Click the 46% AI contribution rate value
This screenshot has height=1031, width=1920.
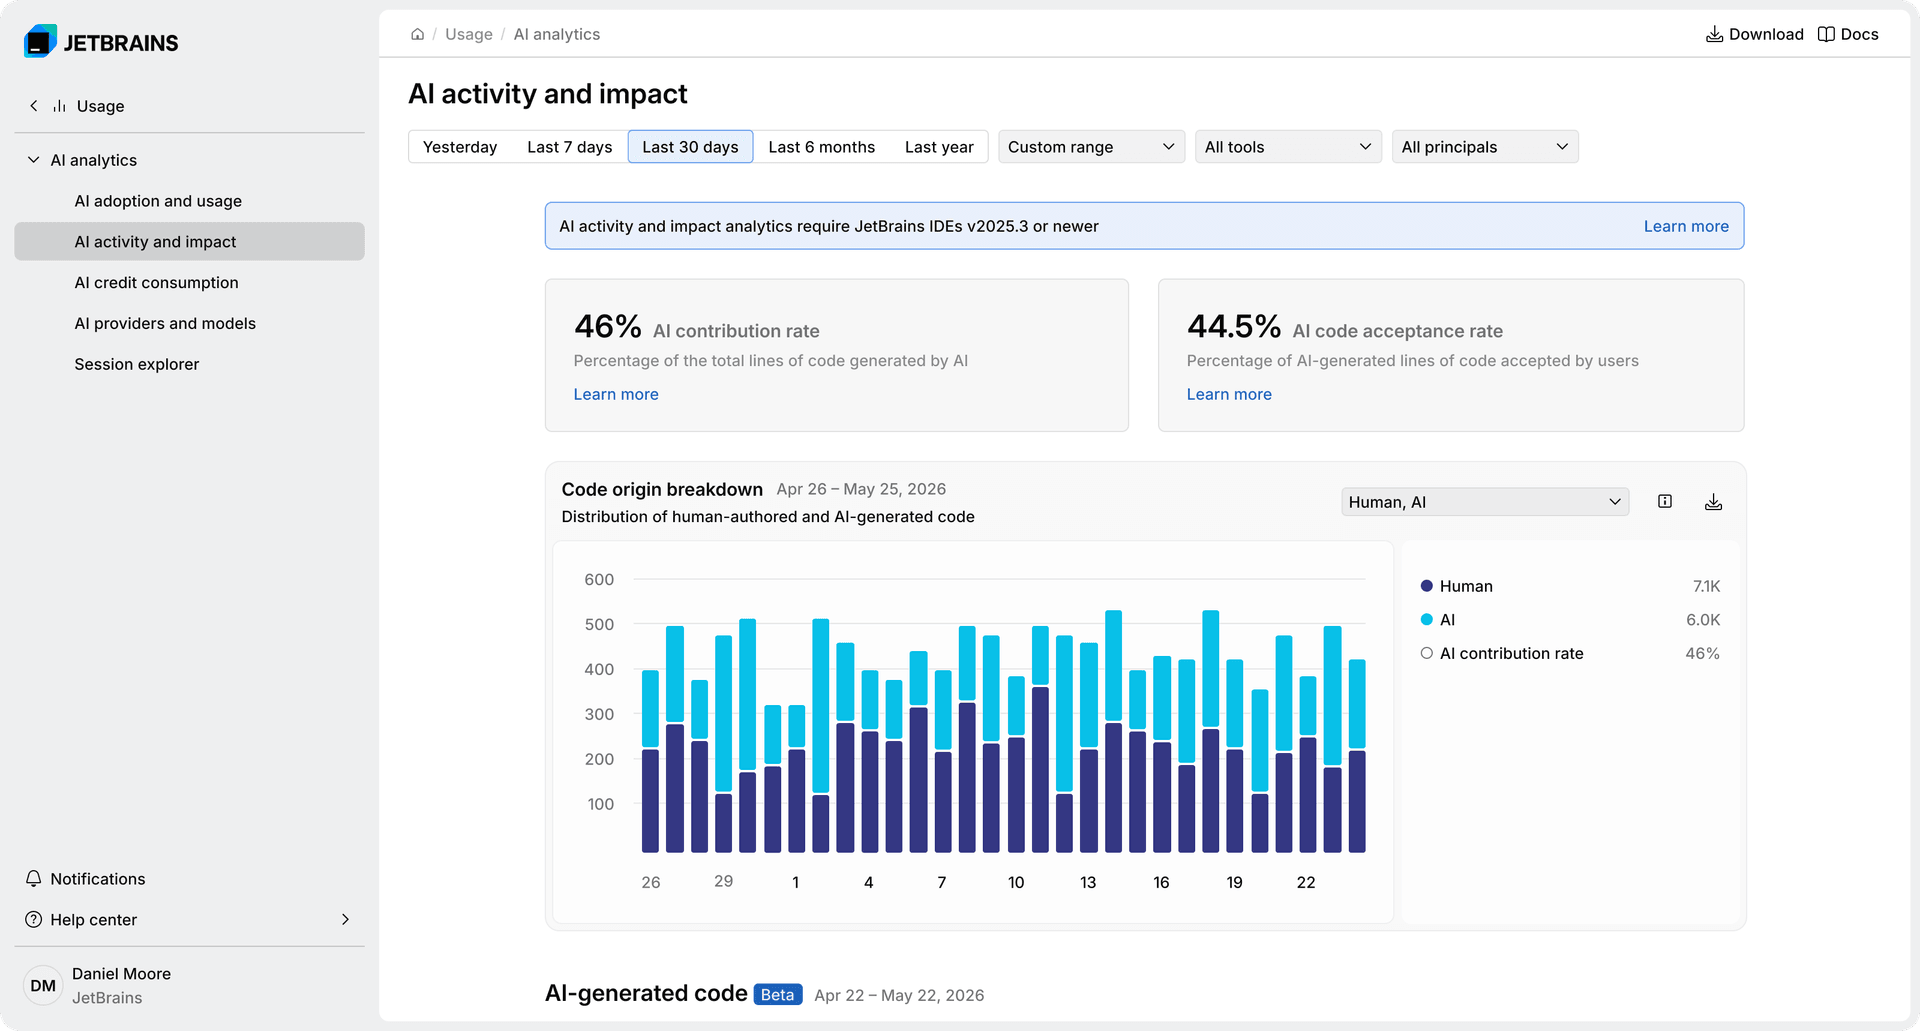608,326
